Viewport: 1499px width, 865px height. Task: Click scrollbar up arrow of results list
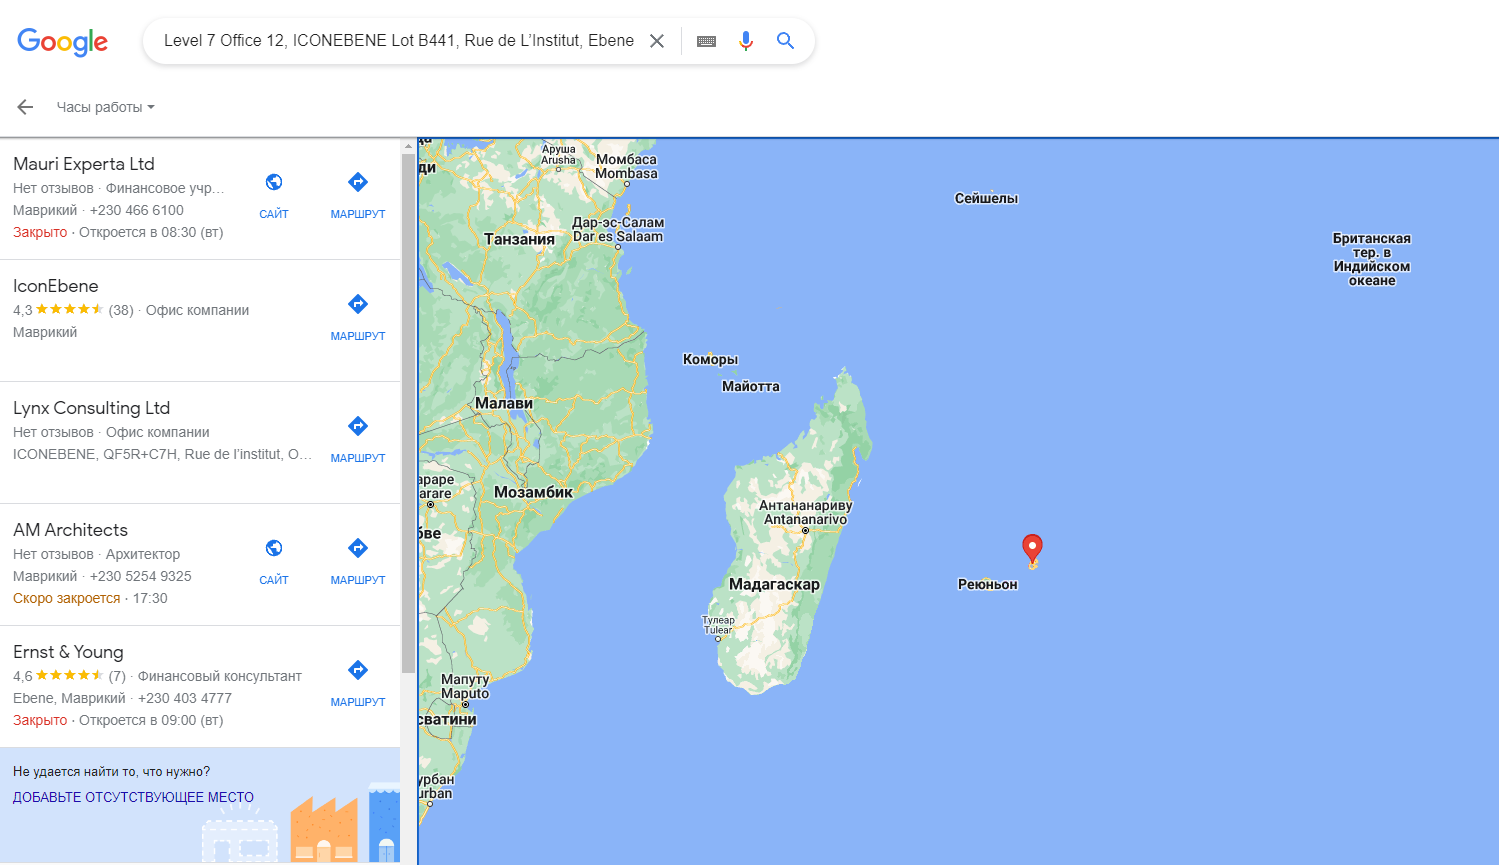click(x=408, y=146)
